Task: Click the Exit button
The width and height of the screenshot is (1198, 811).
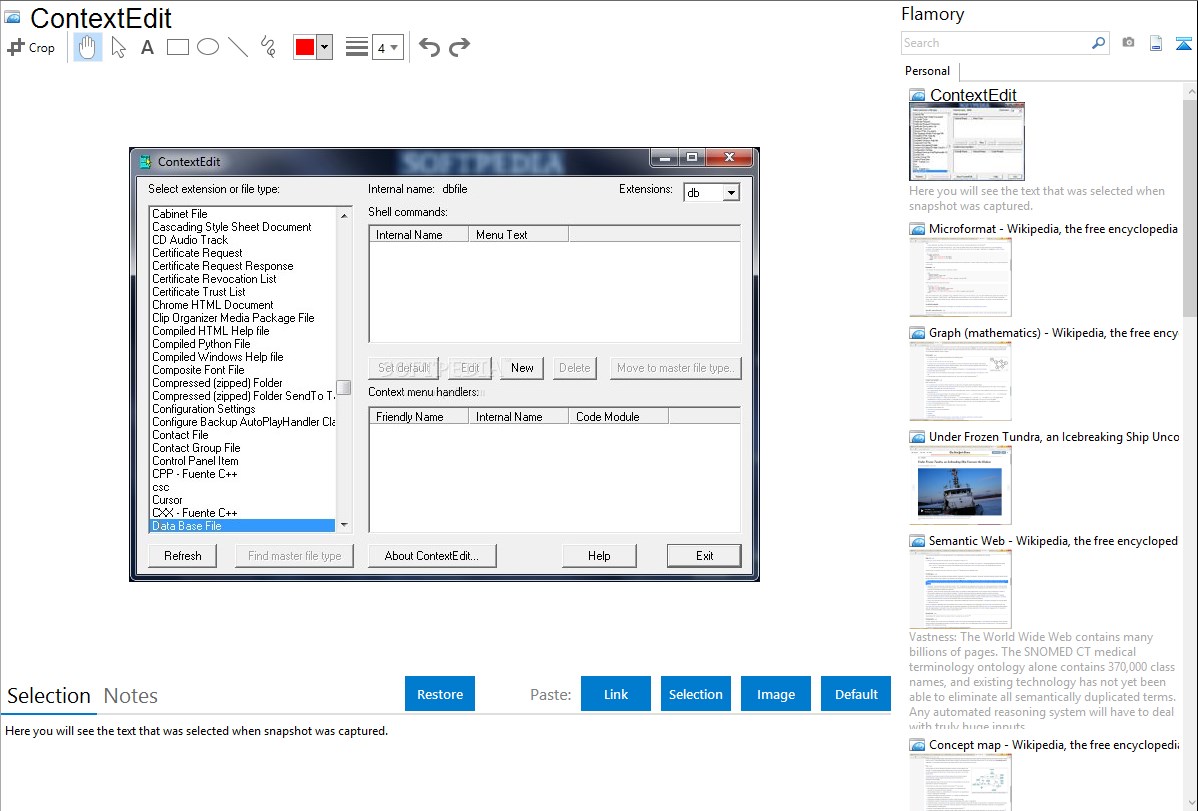Action: tap(704, 556)
